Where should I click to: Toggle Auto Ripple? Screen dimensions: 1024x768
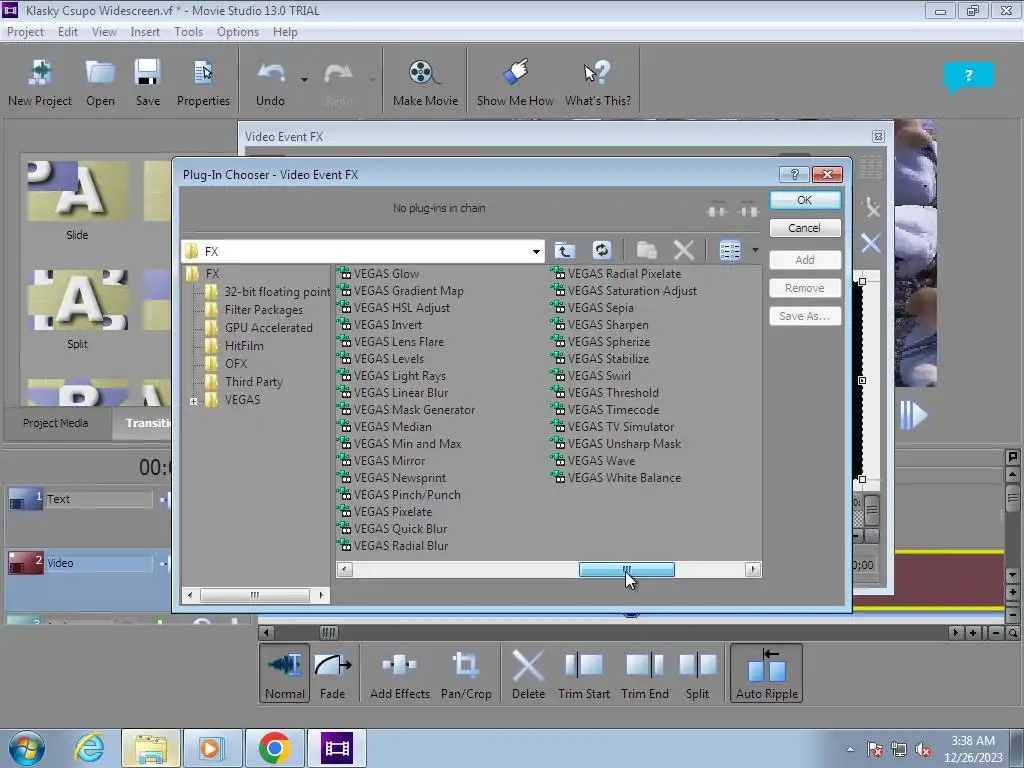(x=767, y=673)
